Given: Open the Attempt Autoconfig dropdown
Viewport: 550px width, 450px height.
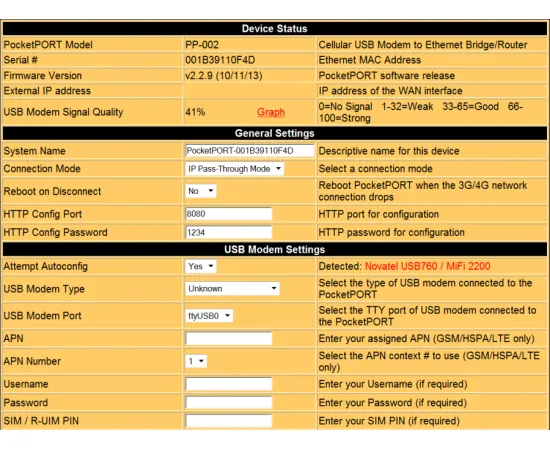Looking at the screenshot, I should (x=201, y=266).
